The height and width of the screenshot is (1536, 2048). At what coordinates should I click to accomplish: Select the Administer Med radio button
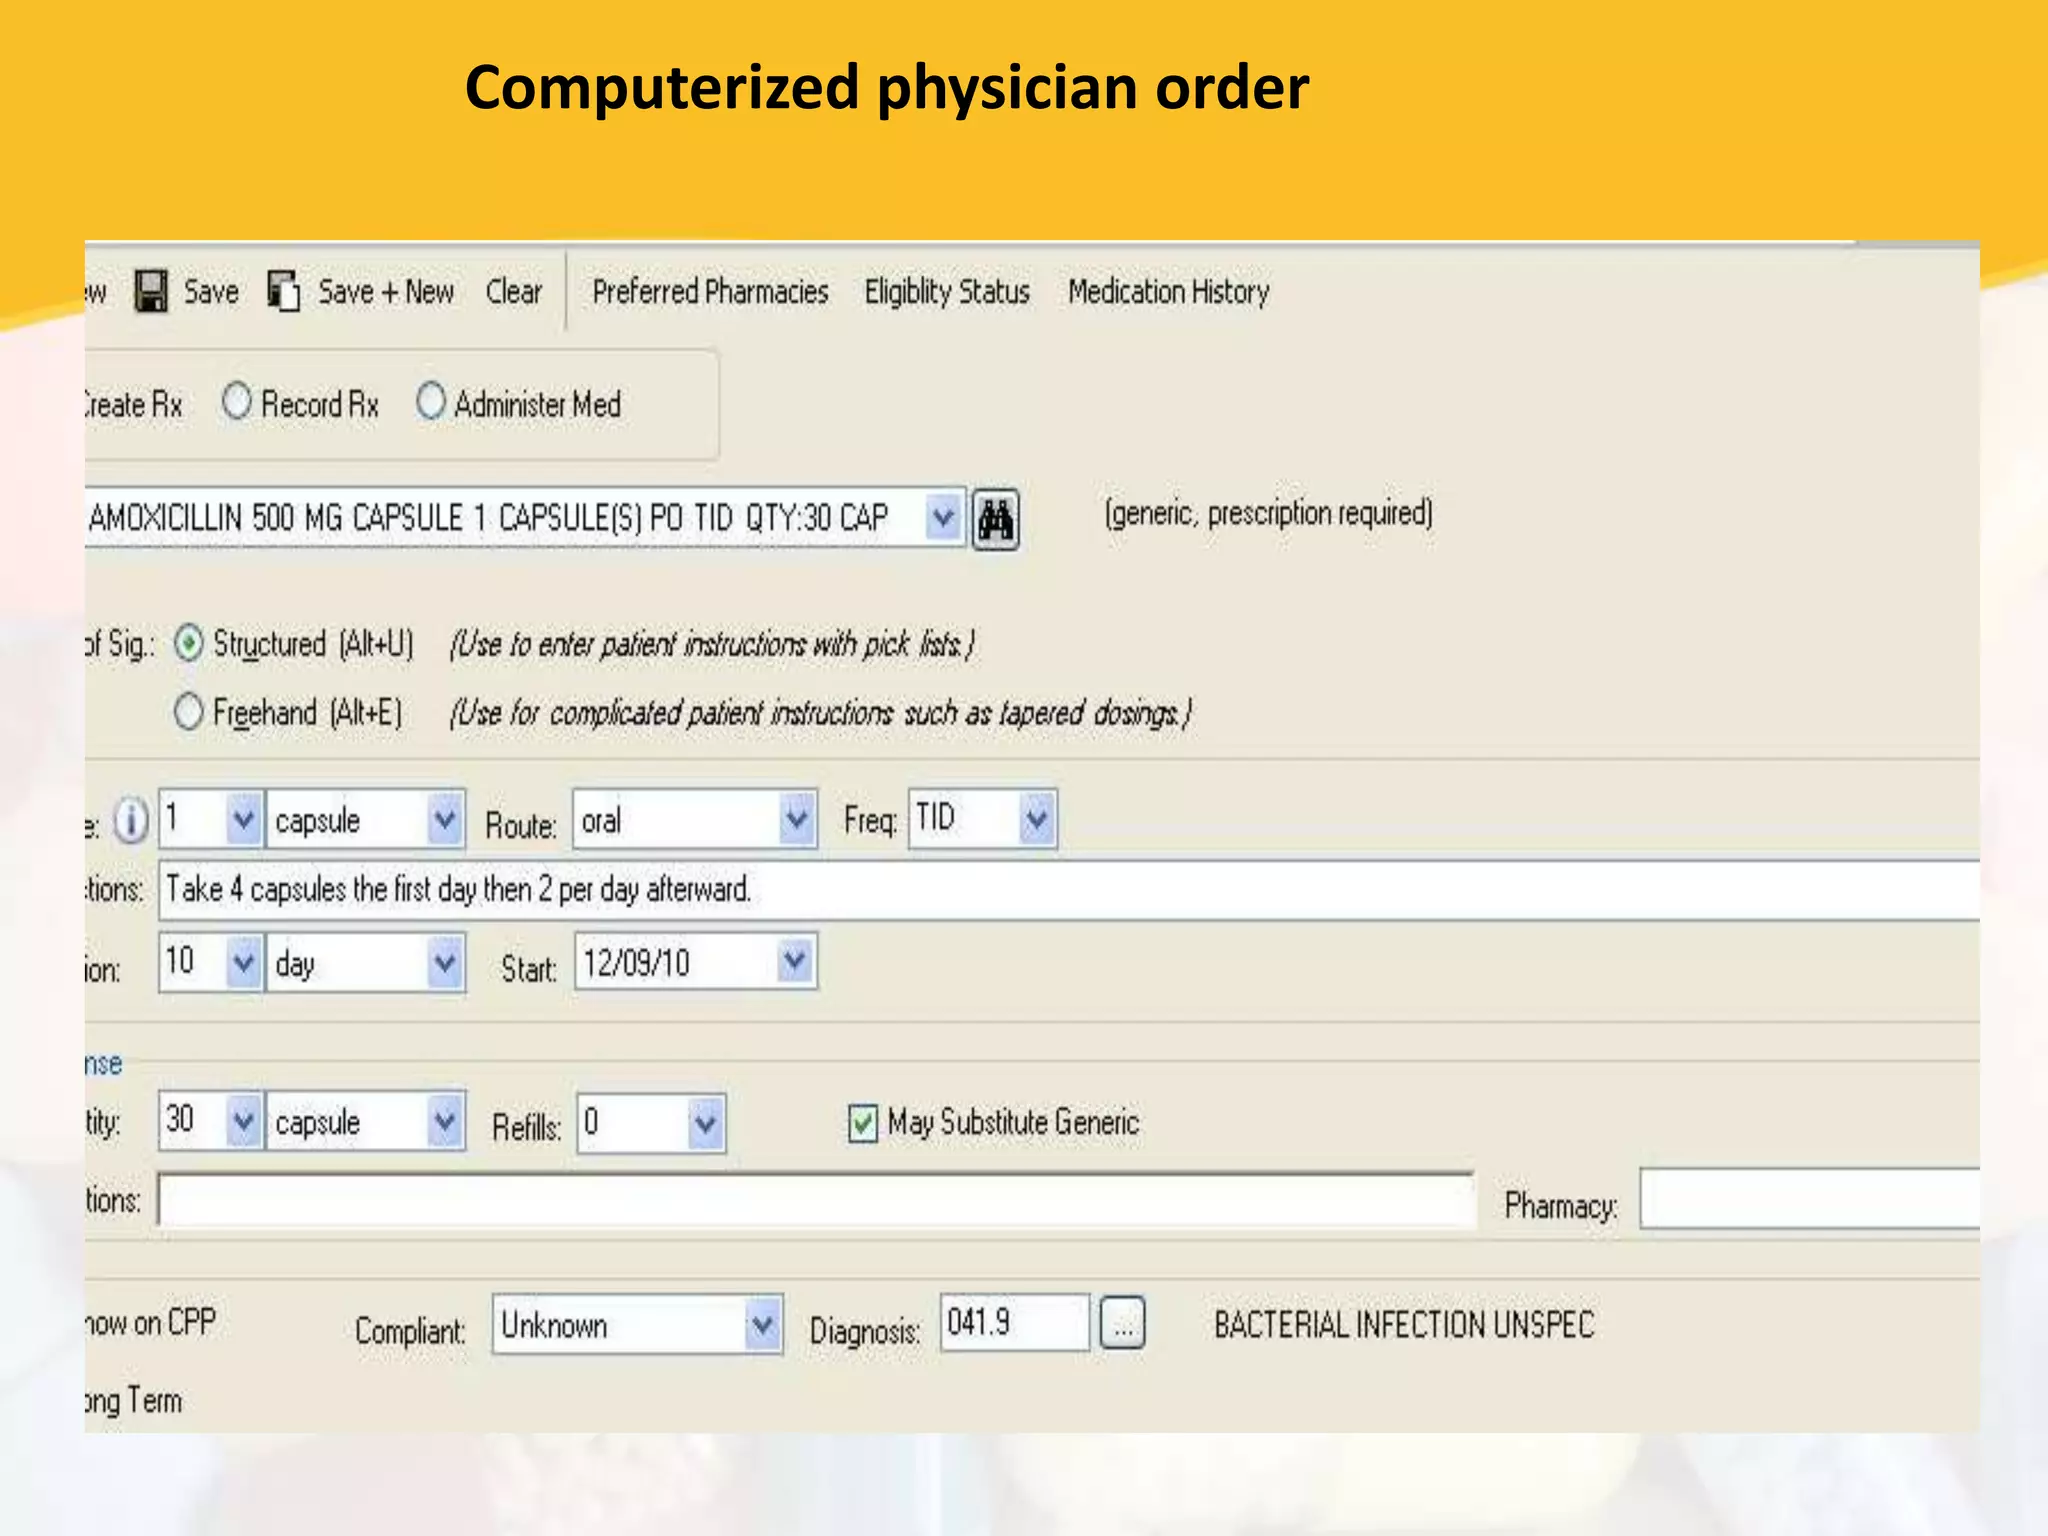(431, 402)
